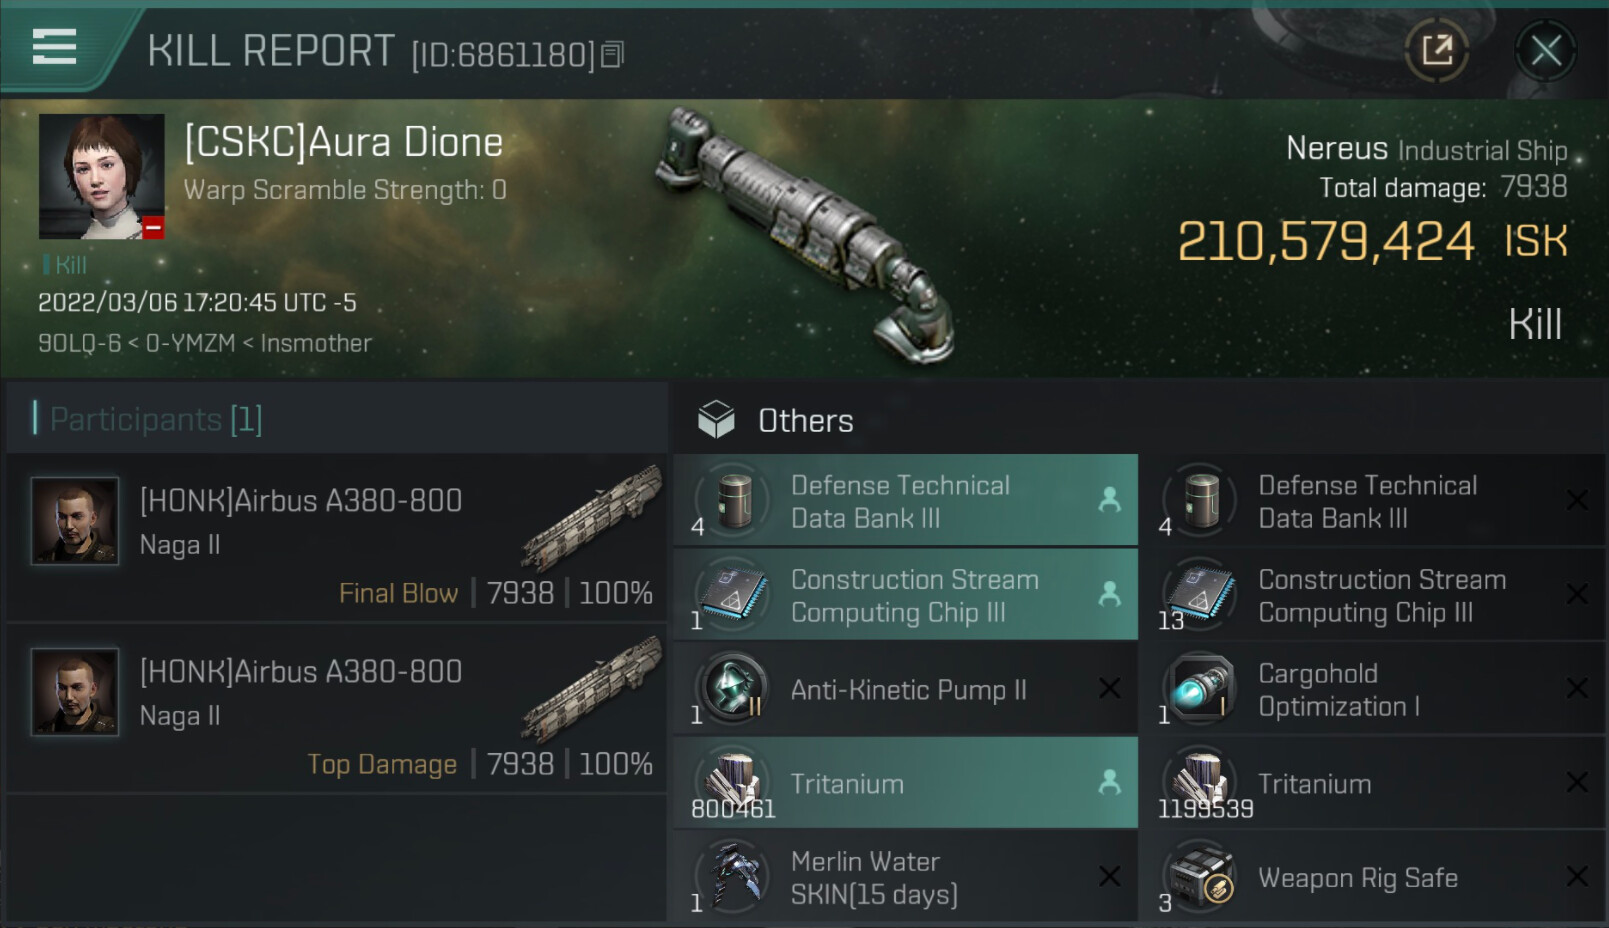Click the 0-YMZM constellation link
Viewport: 1609px width, 928px height.
pyautogui.click(x=190, y=344)
